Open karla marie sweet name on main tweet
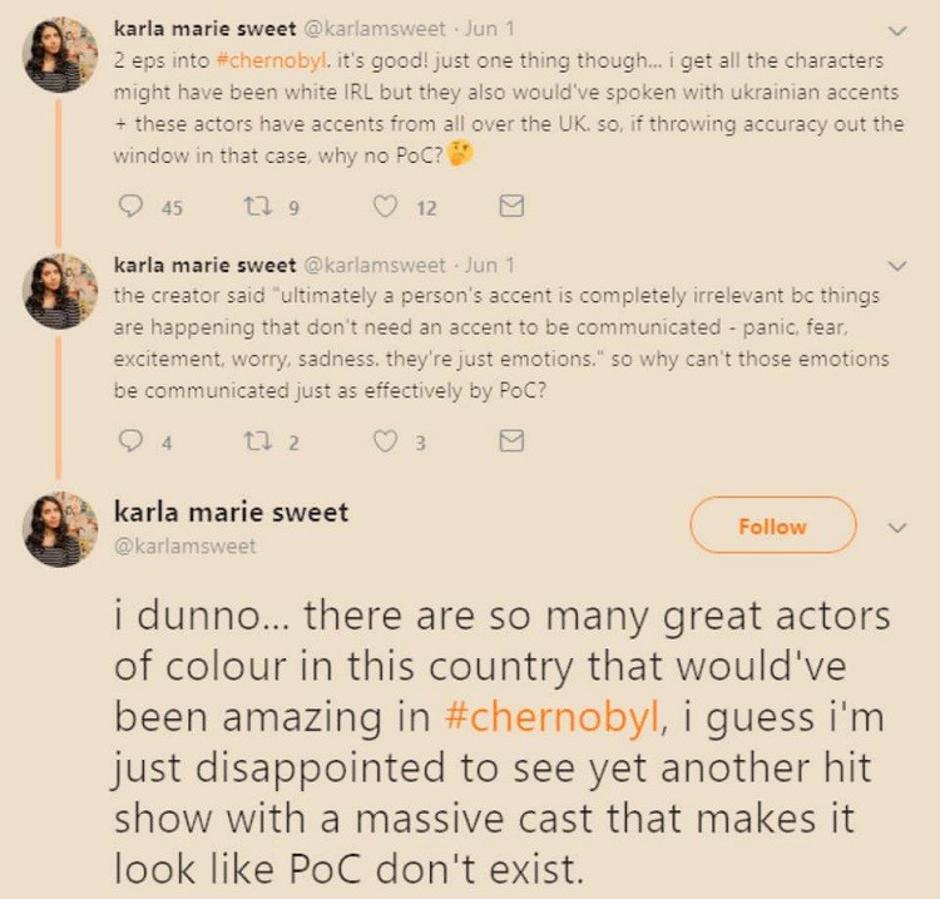The height and width of the screenshot is (899, 940). [231, 513]
